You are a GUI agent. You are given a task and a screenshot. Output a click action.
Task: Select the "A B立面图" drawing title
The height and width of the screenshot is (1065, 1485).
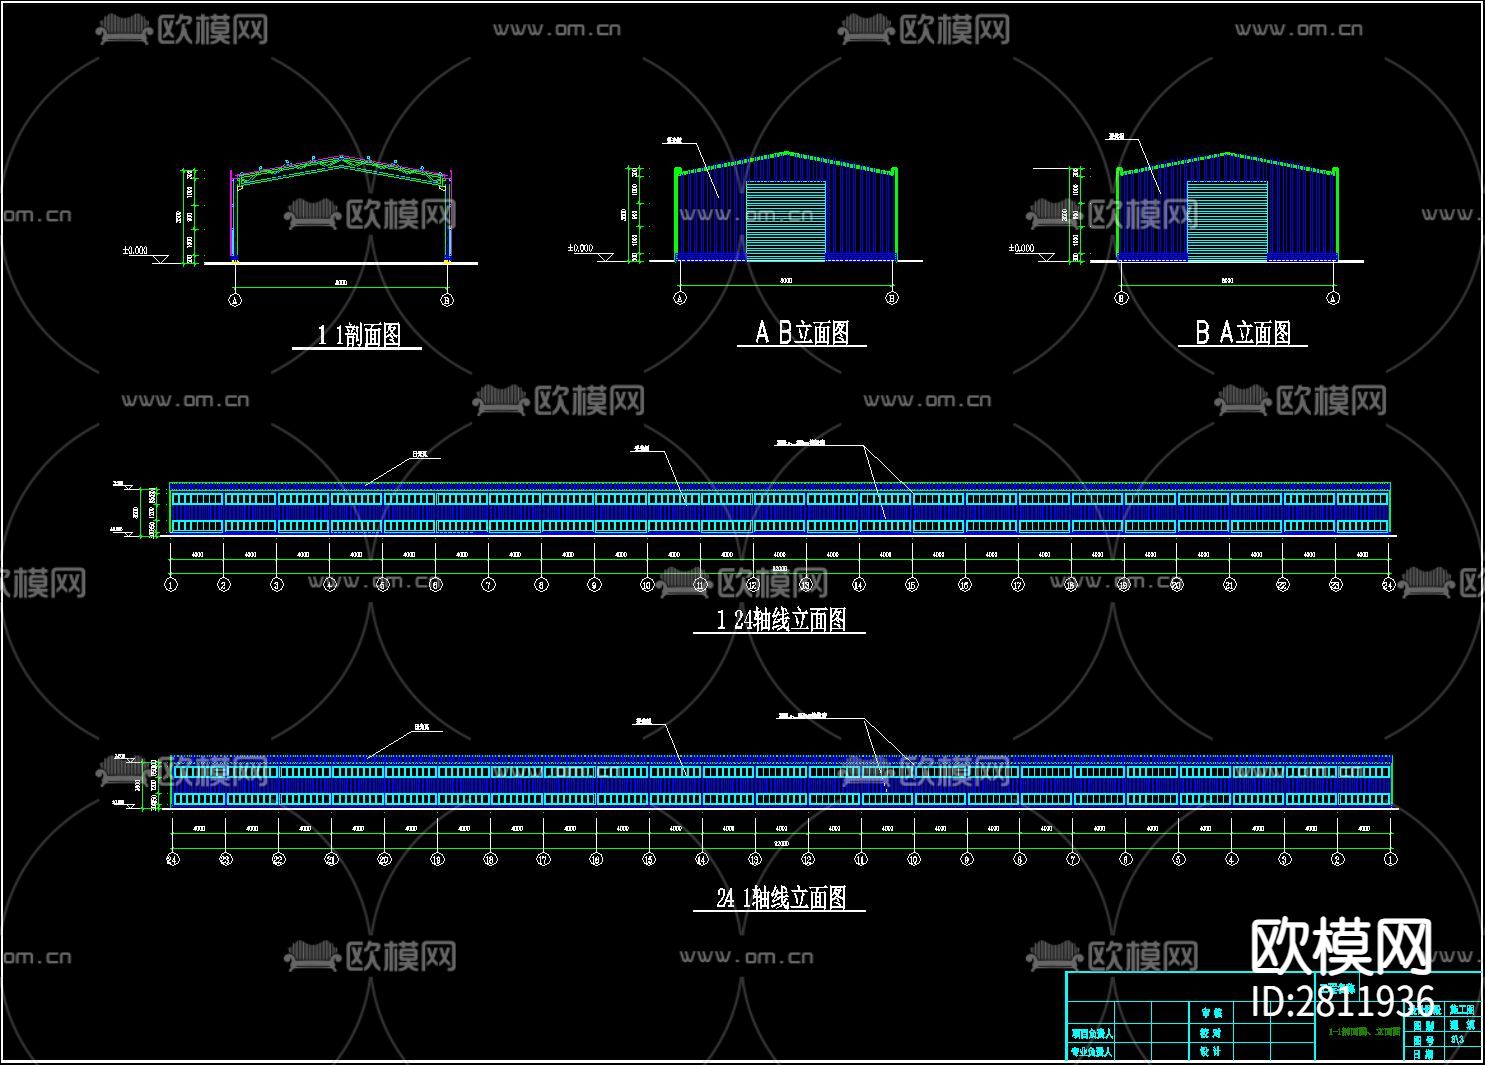(x=802, y=333)
